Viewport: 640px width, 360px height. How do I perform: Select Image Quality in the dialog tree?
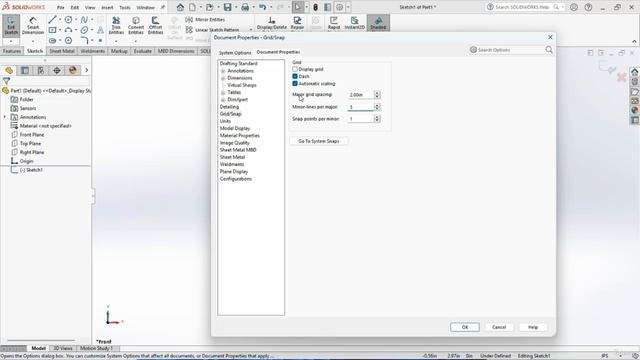coord(234,143)
